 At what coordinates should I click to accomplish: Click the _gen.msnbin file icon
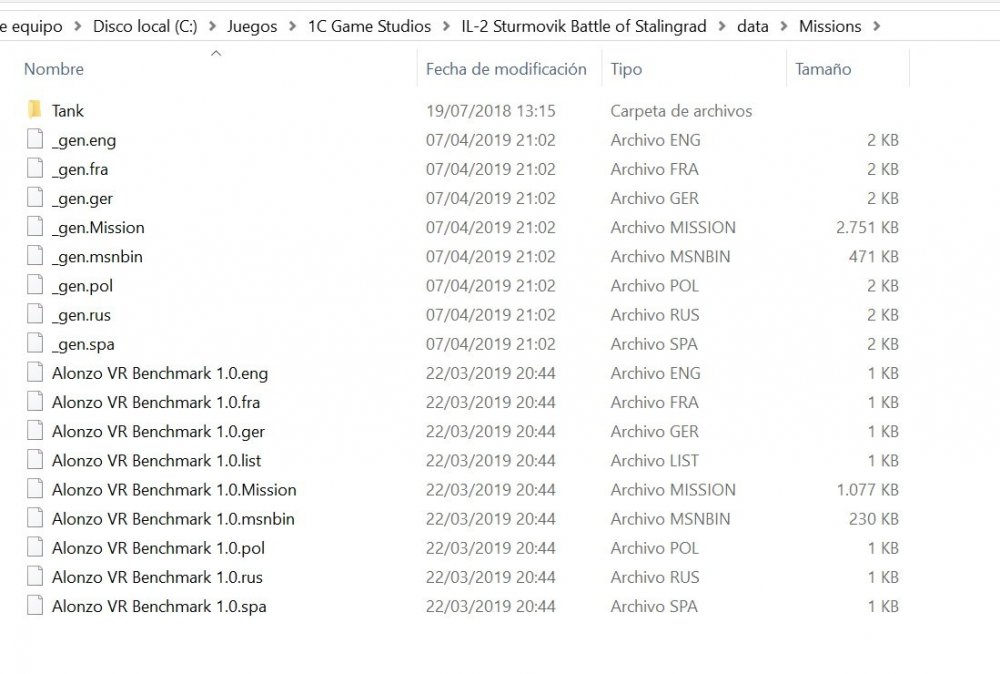pyautogui.click(x=35, y=256)
